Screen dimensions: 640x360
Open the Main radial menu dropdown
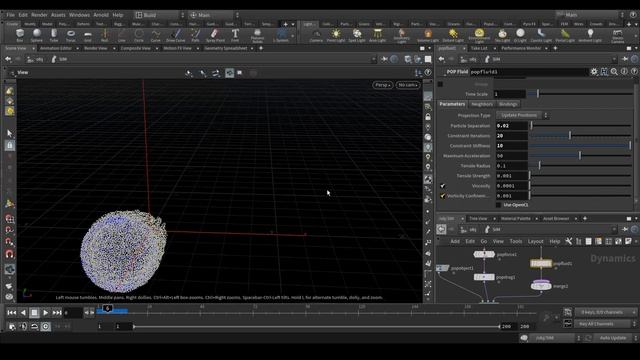point(213,15)
